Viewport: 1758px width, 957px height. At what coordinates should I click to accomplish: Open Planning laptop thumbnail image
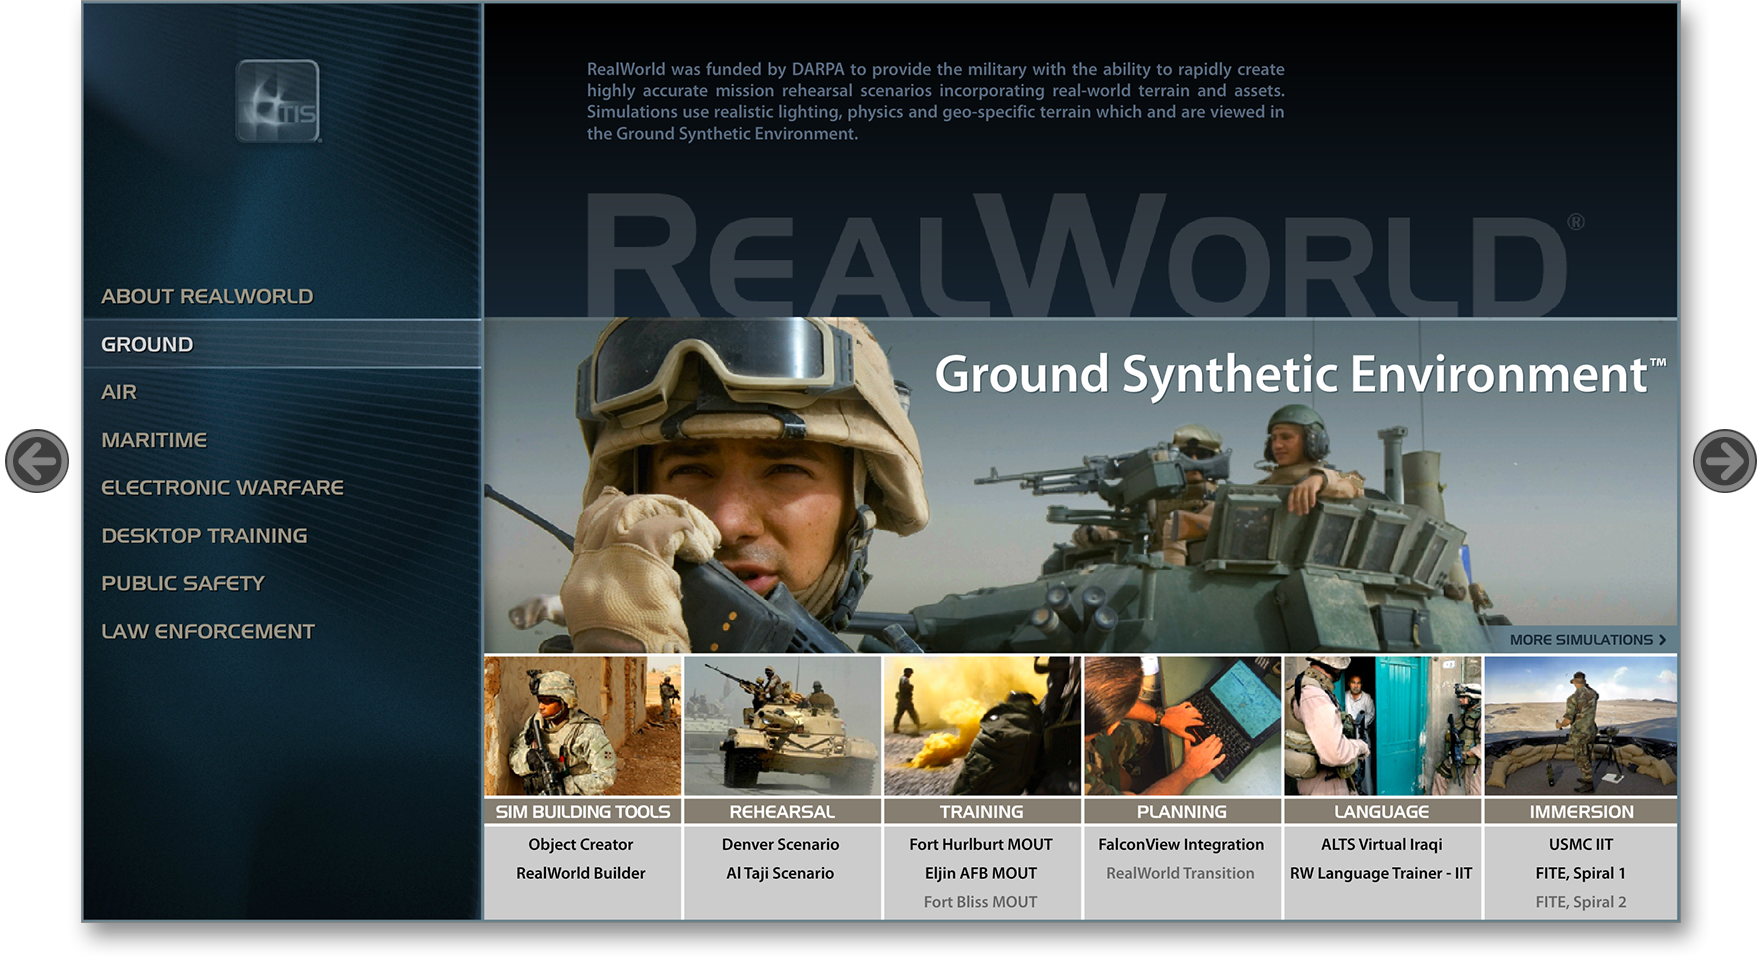click(x=1182, y=726)
